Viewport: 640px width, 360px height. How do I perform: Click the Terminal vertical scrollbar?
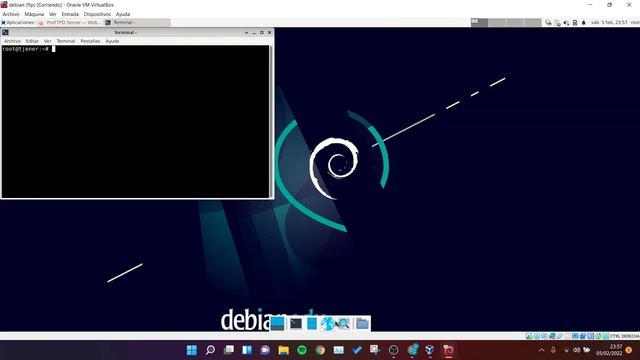(271, 121)
